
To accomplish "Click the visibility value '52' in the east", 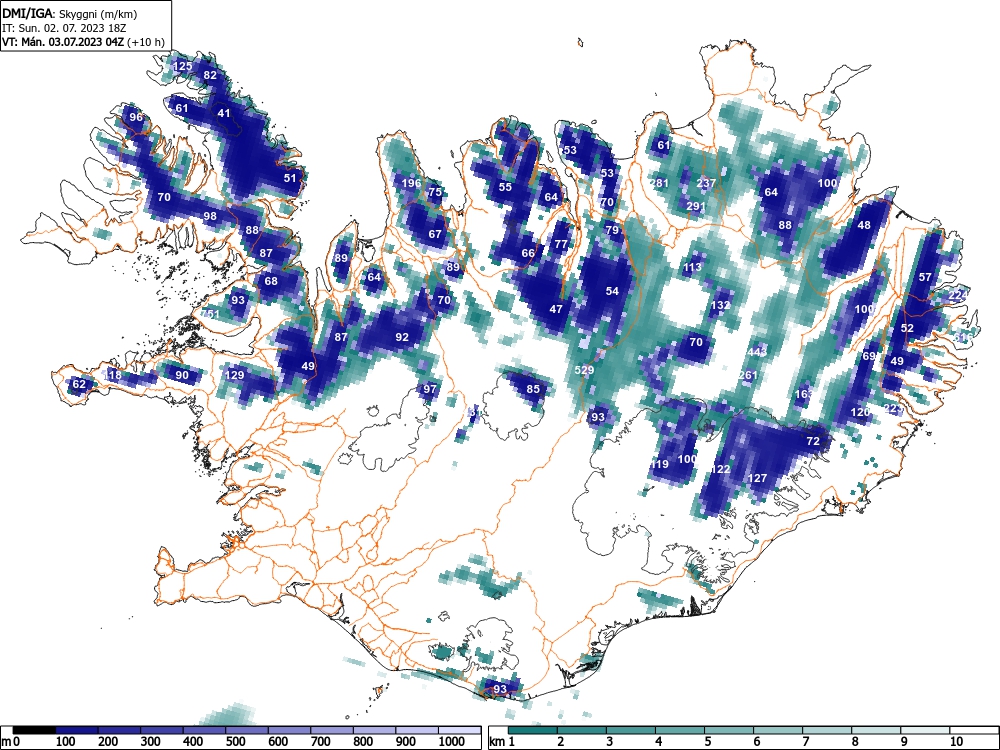I will point(907,328).
